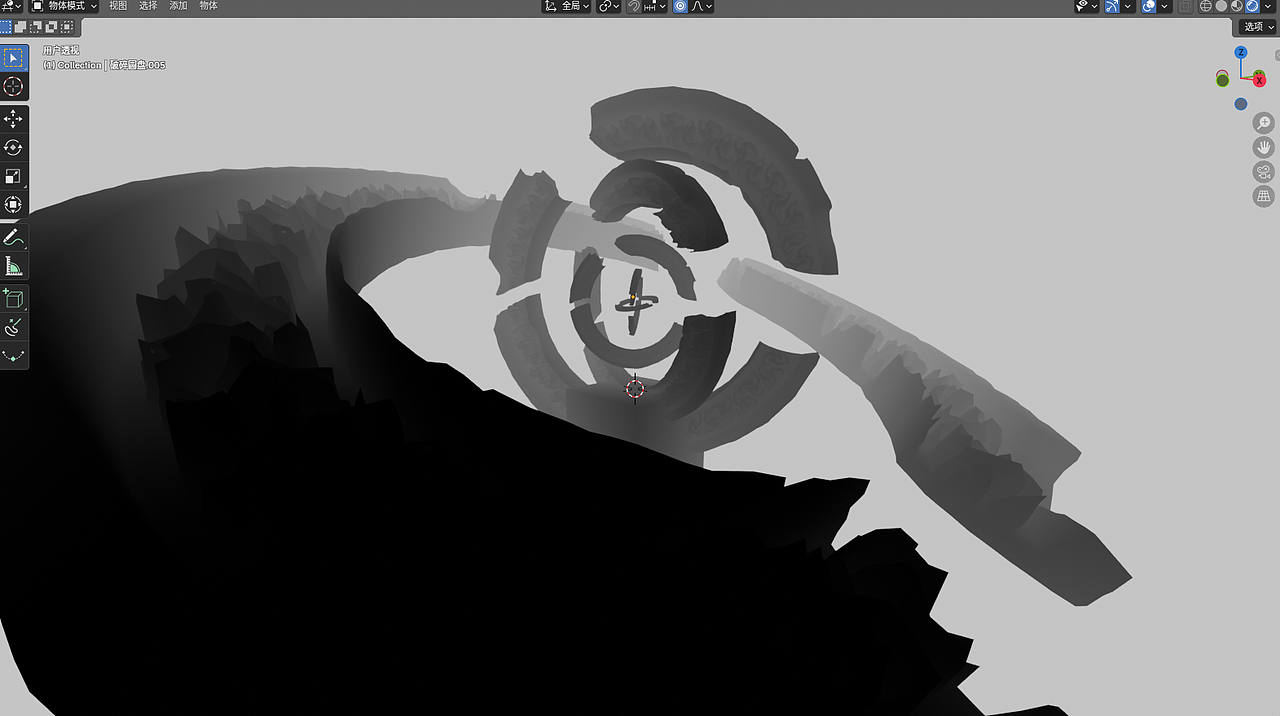Viewport: 1280px width, 716px height.
Task: Select the Add Cube tool
Action: coord(14,299)
